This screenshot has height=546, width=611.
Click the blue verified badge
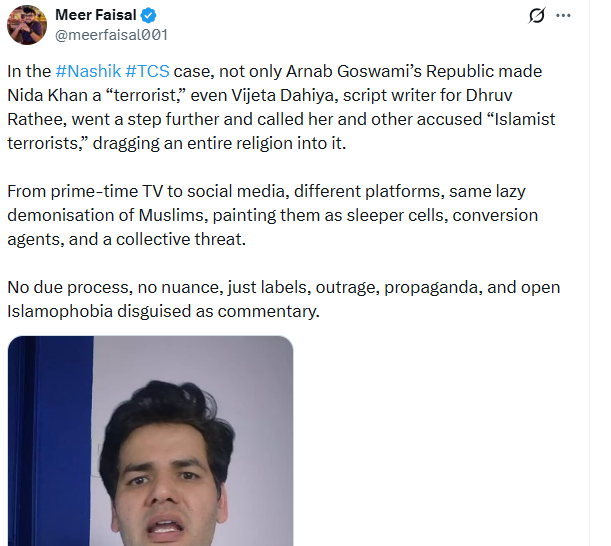[149, 15]
